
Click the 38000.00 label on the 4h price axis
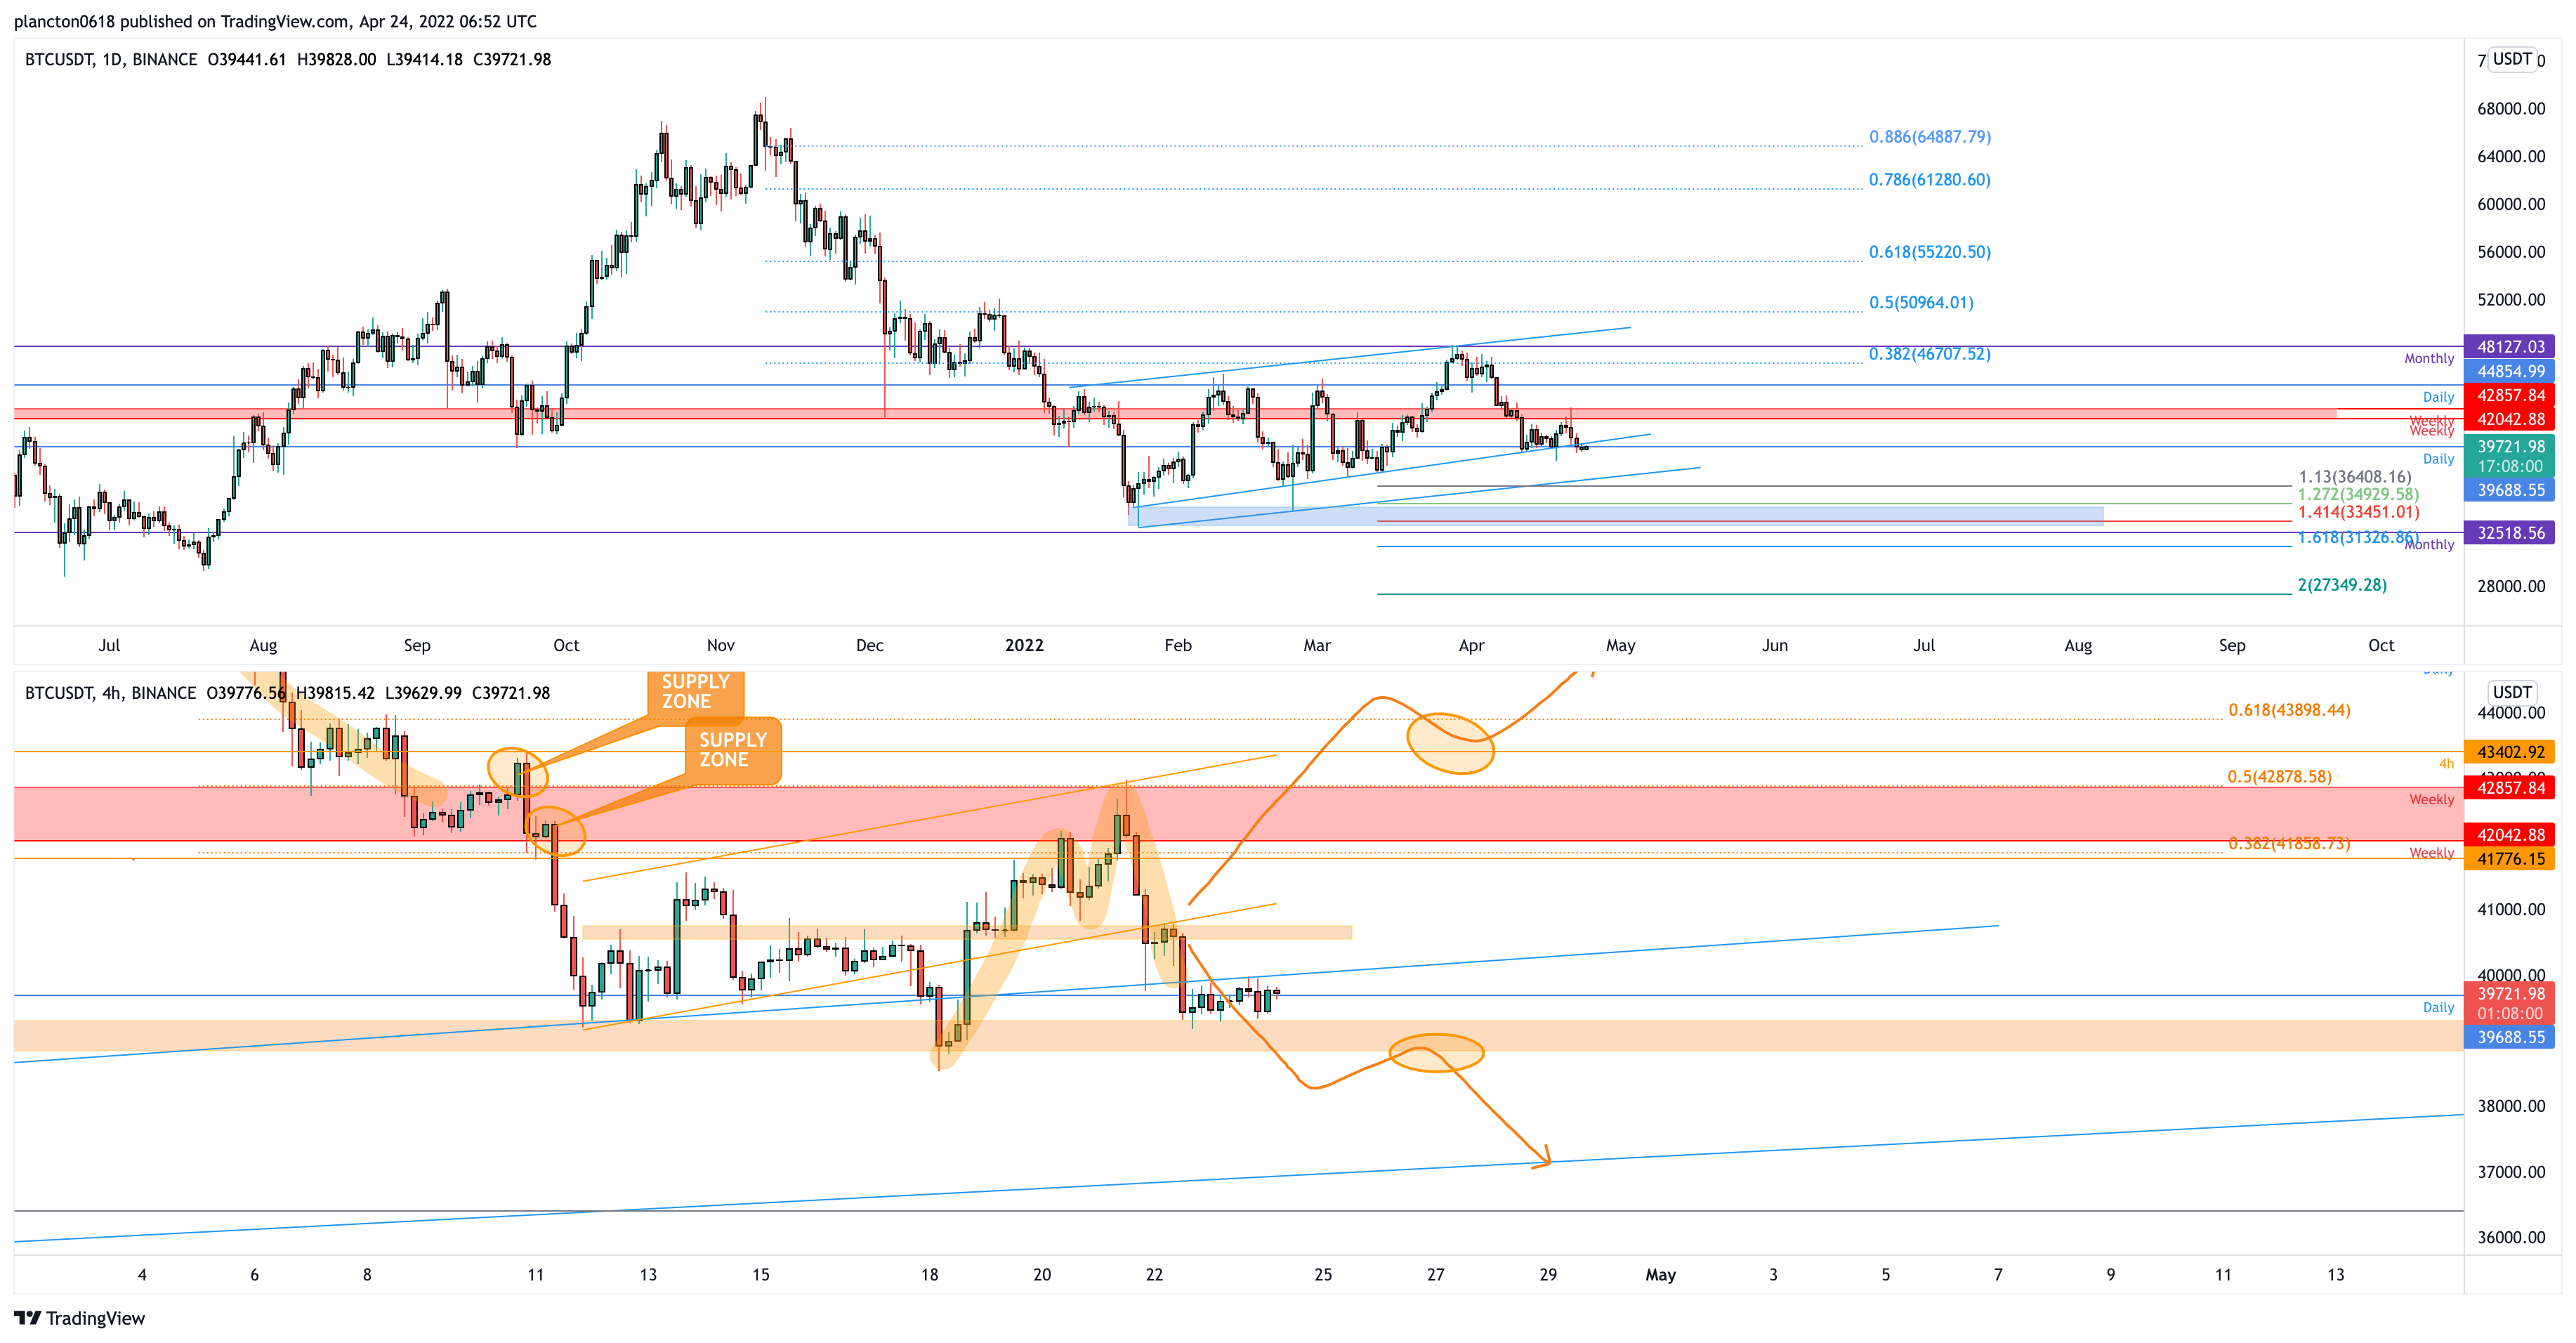(2511, 1106)
